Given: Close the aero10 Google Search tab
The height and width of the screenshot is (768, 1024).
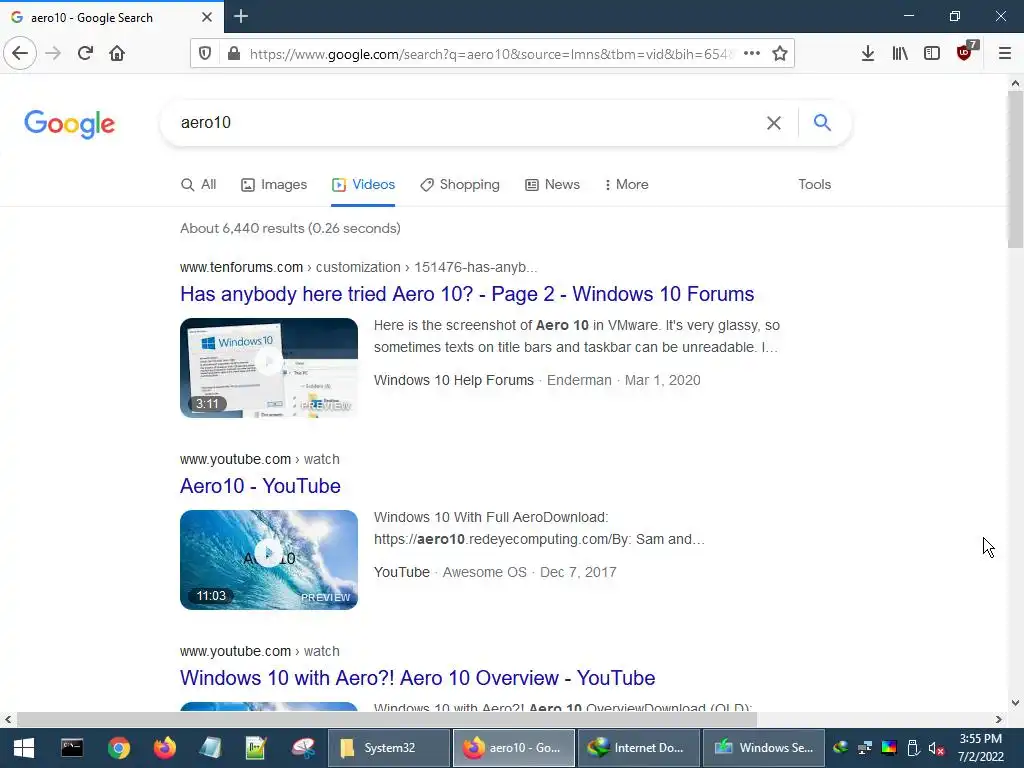Looking at the screenshot, I should pyautogui.click(x=207, y=17).
